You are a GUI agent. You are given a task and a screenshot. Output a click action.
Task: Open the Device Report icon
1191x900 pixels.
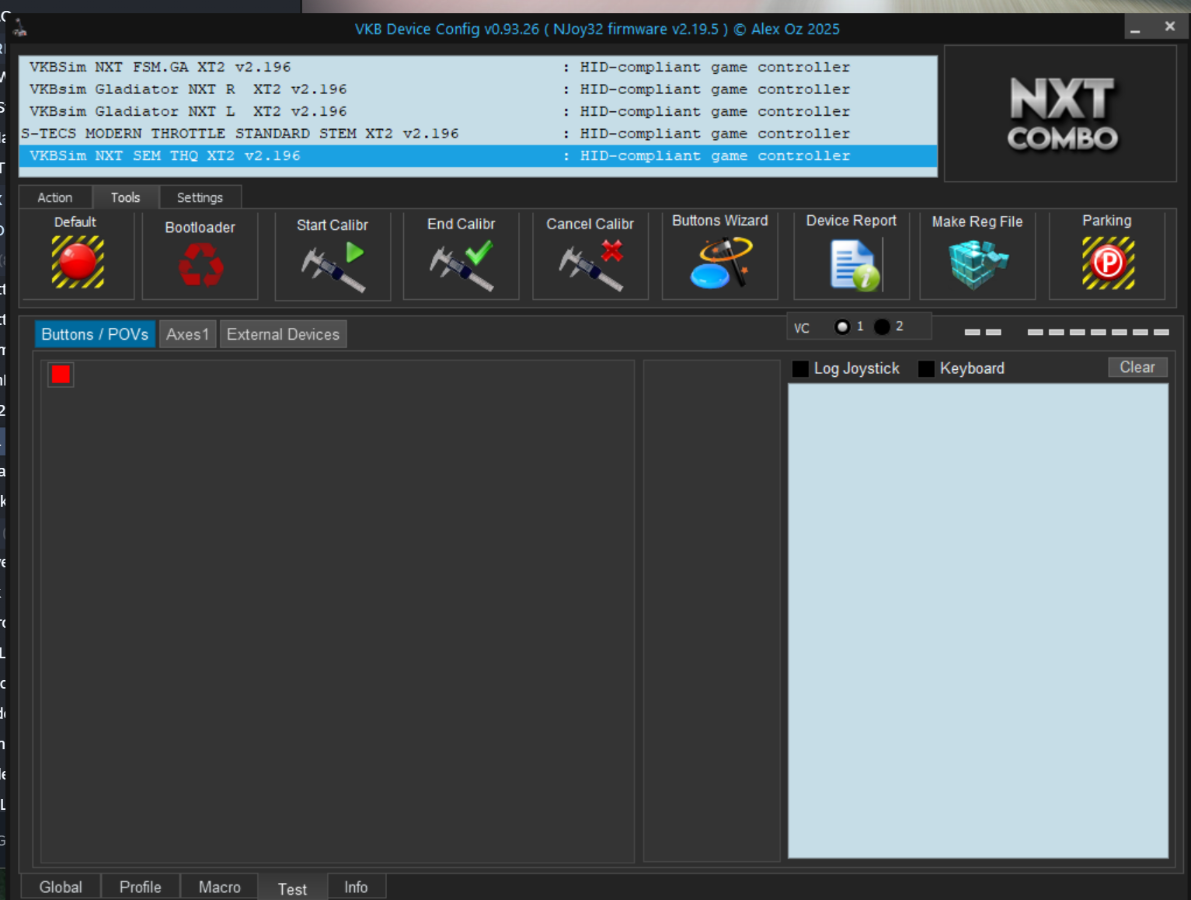click(x=851, y=265)
